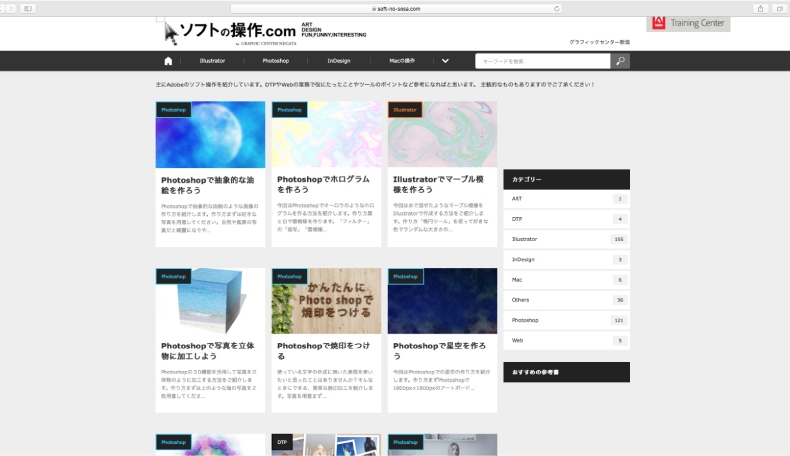This screenshot has width=790, height=456.
Task: Show all tabs overview icon
Action: (780, 9)
